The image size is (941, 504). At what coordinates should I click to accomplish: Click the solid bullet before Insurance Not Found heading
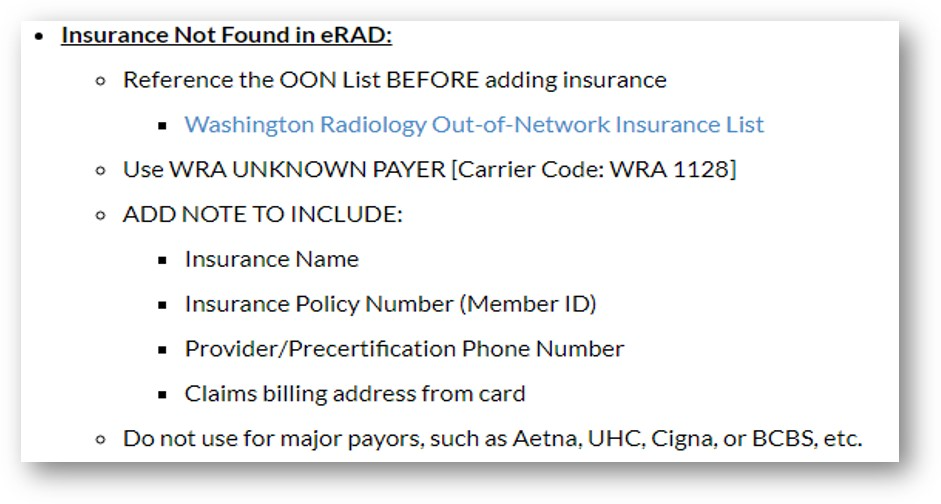pyautogui.click(x=40, y=37)
